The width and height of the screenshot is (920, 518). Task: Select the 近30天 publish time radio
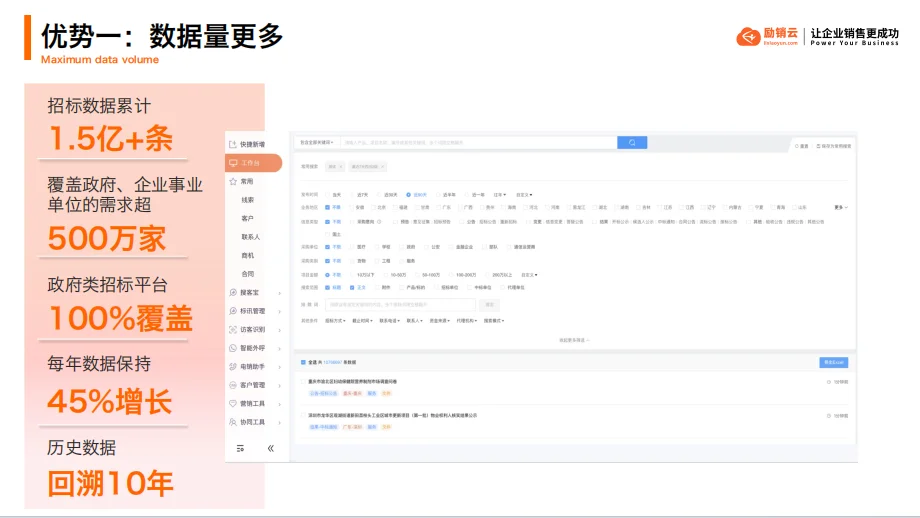click(380, 195)
